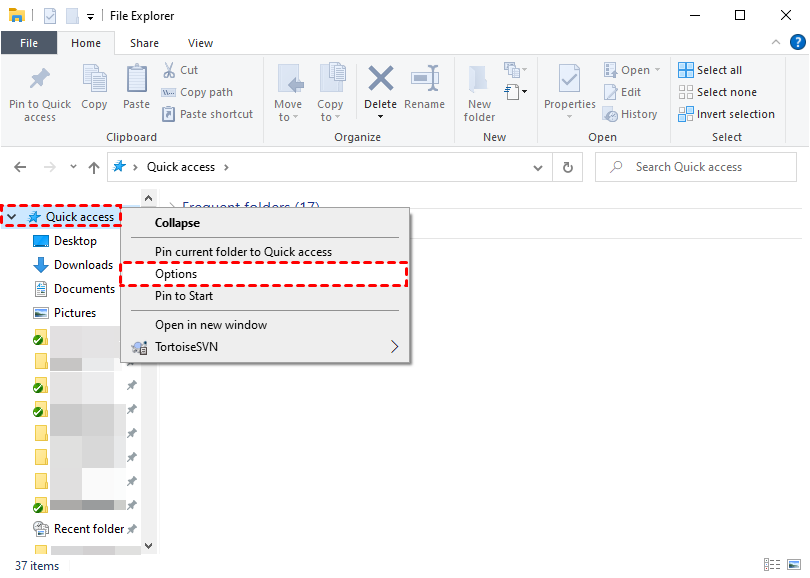This screenshot has height=578, width=810.
Task: Open the Easy access dropdown
Action: click(x=515, y=92)
